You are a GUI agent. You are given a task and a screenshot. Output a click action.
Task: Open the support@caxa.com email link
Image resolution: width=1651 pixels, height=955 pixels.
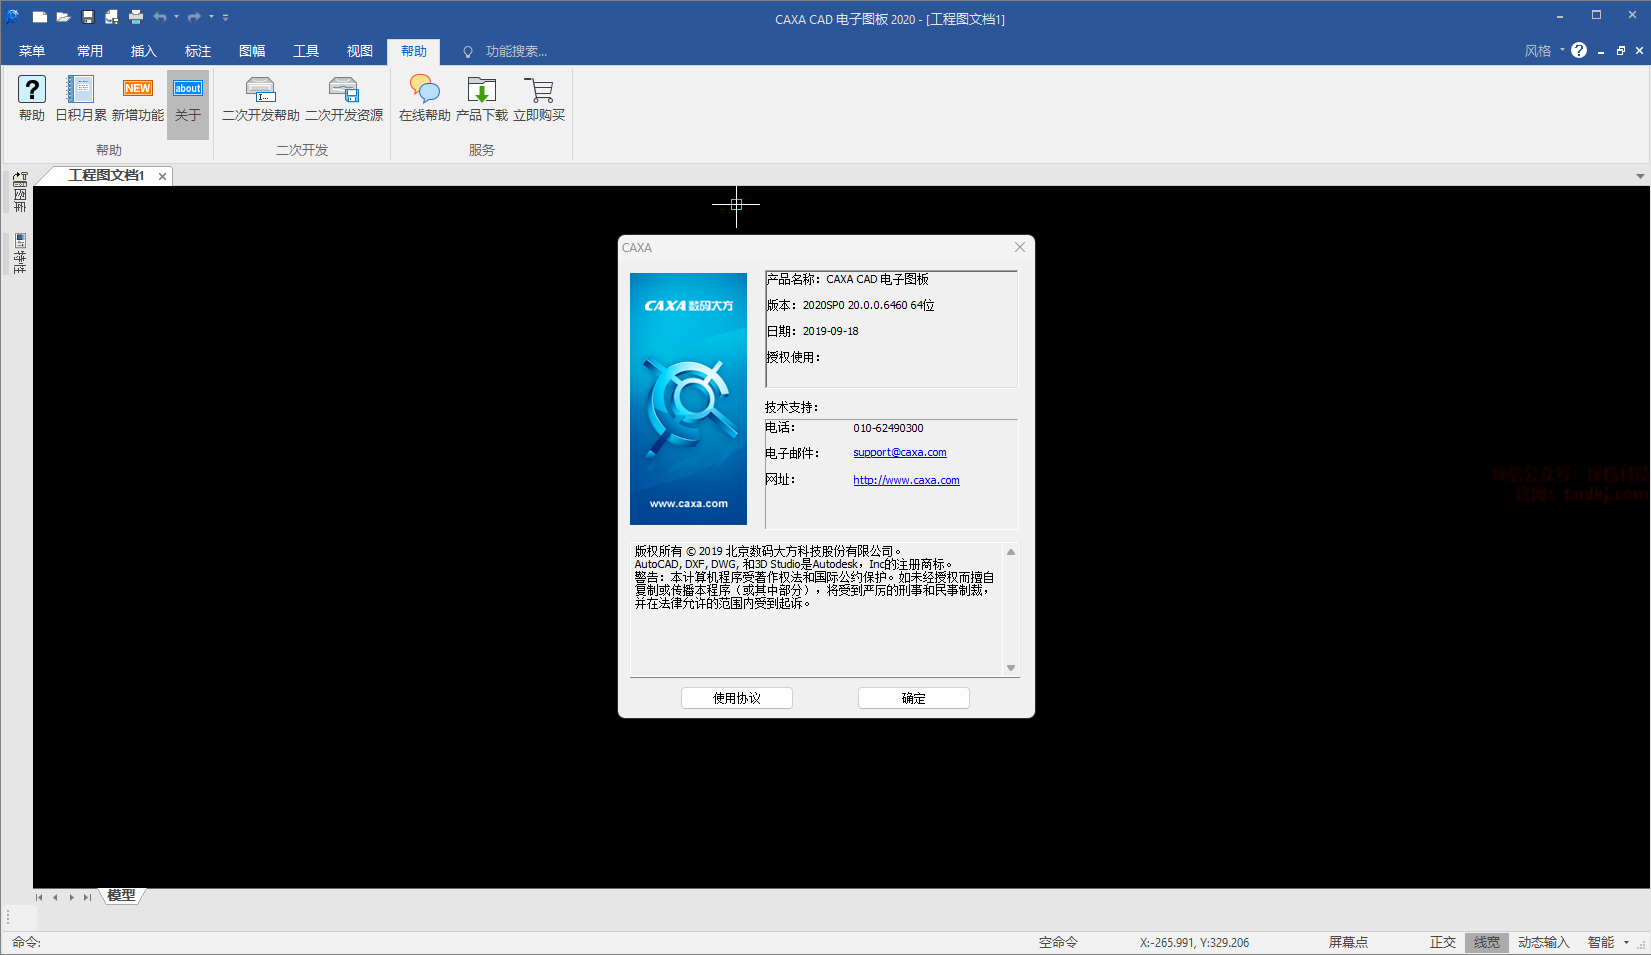pyautogui.click(x=899, y=453)
